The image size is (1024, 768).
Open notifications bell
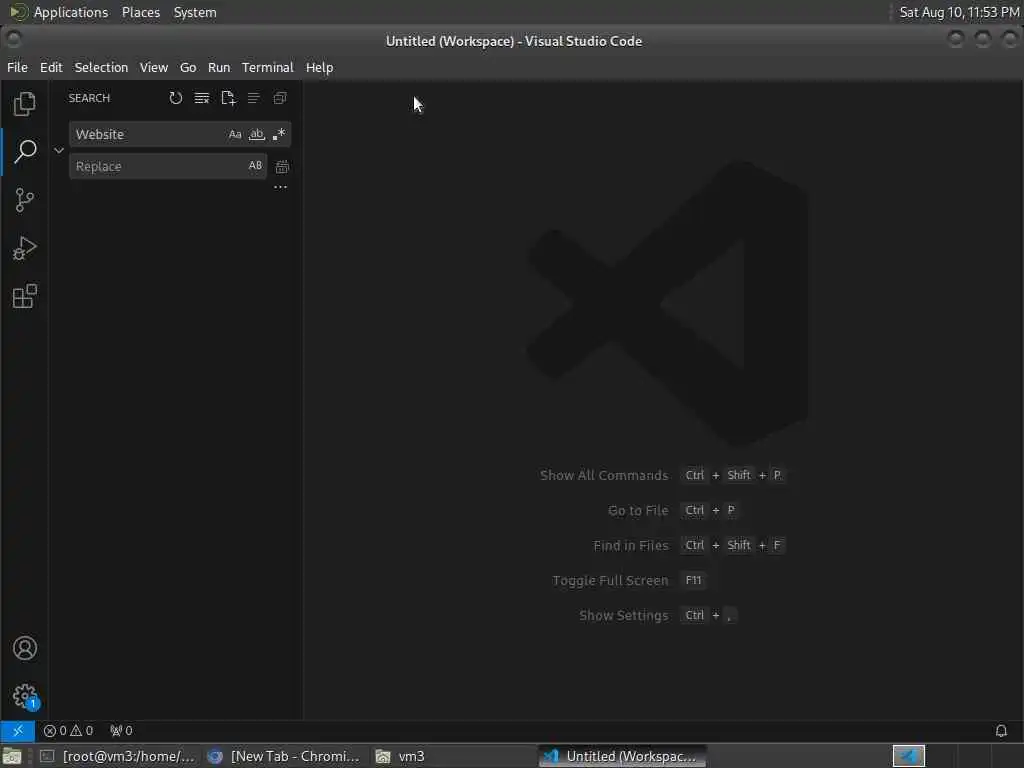[1001, 731]
